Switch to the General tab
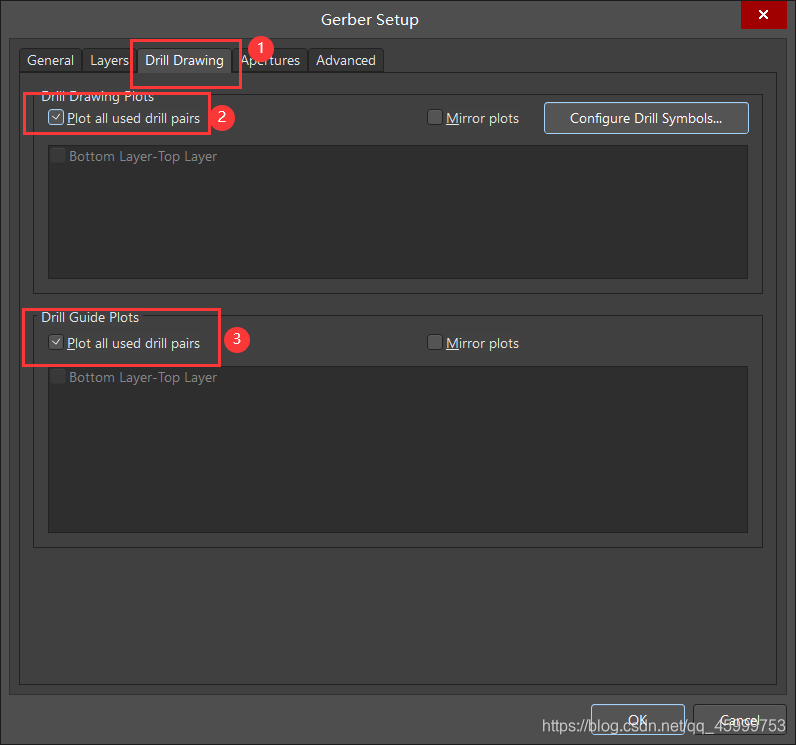 [x=50, y=60]
